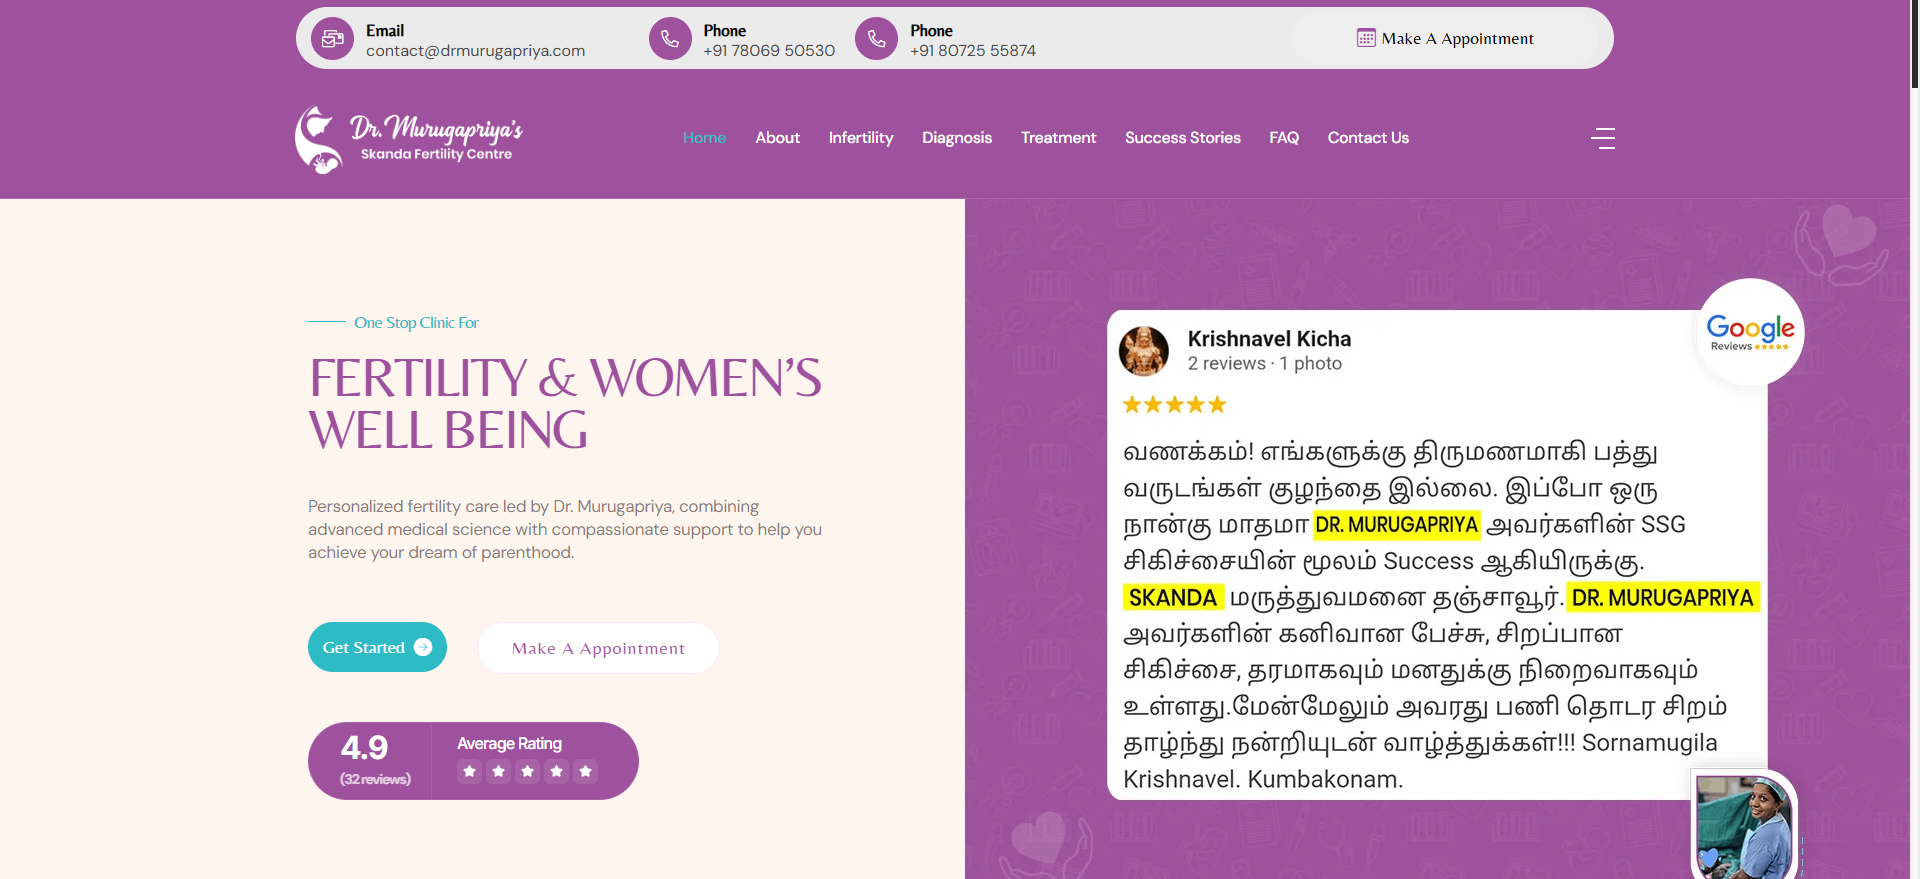The width and height of the screenshot is (1920, 879).
Task: Open the Diagnosis menu
Action: pyautogui.click(x=957, y=138)
